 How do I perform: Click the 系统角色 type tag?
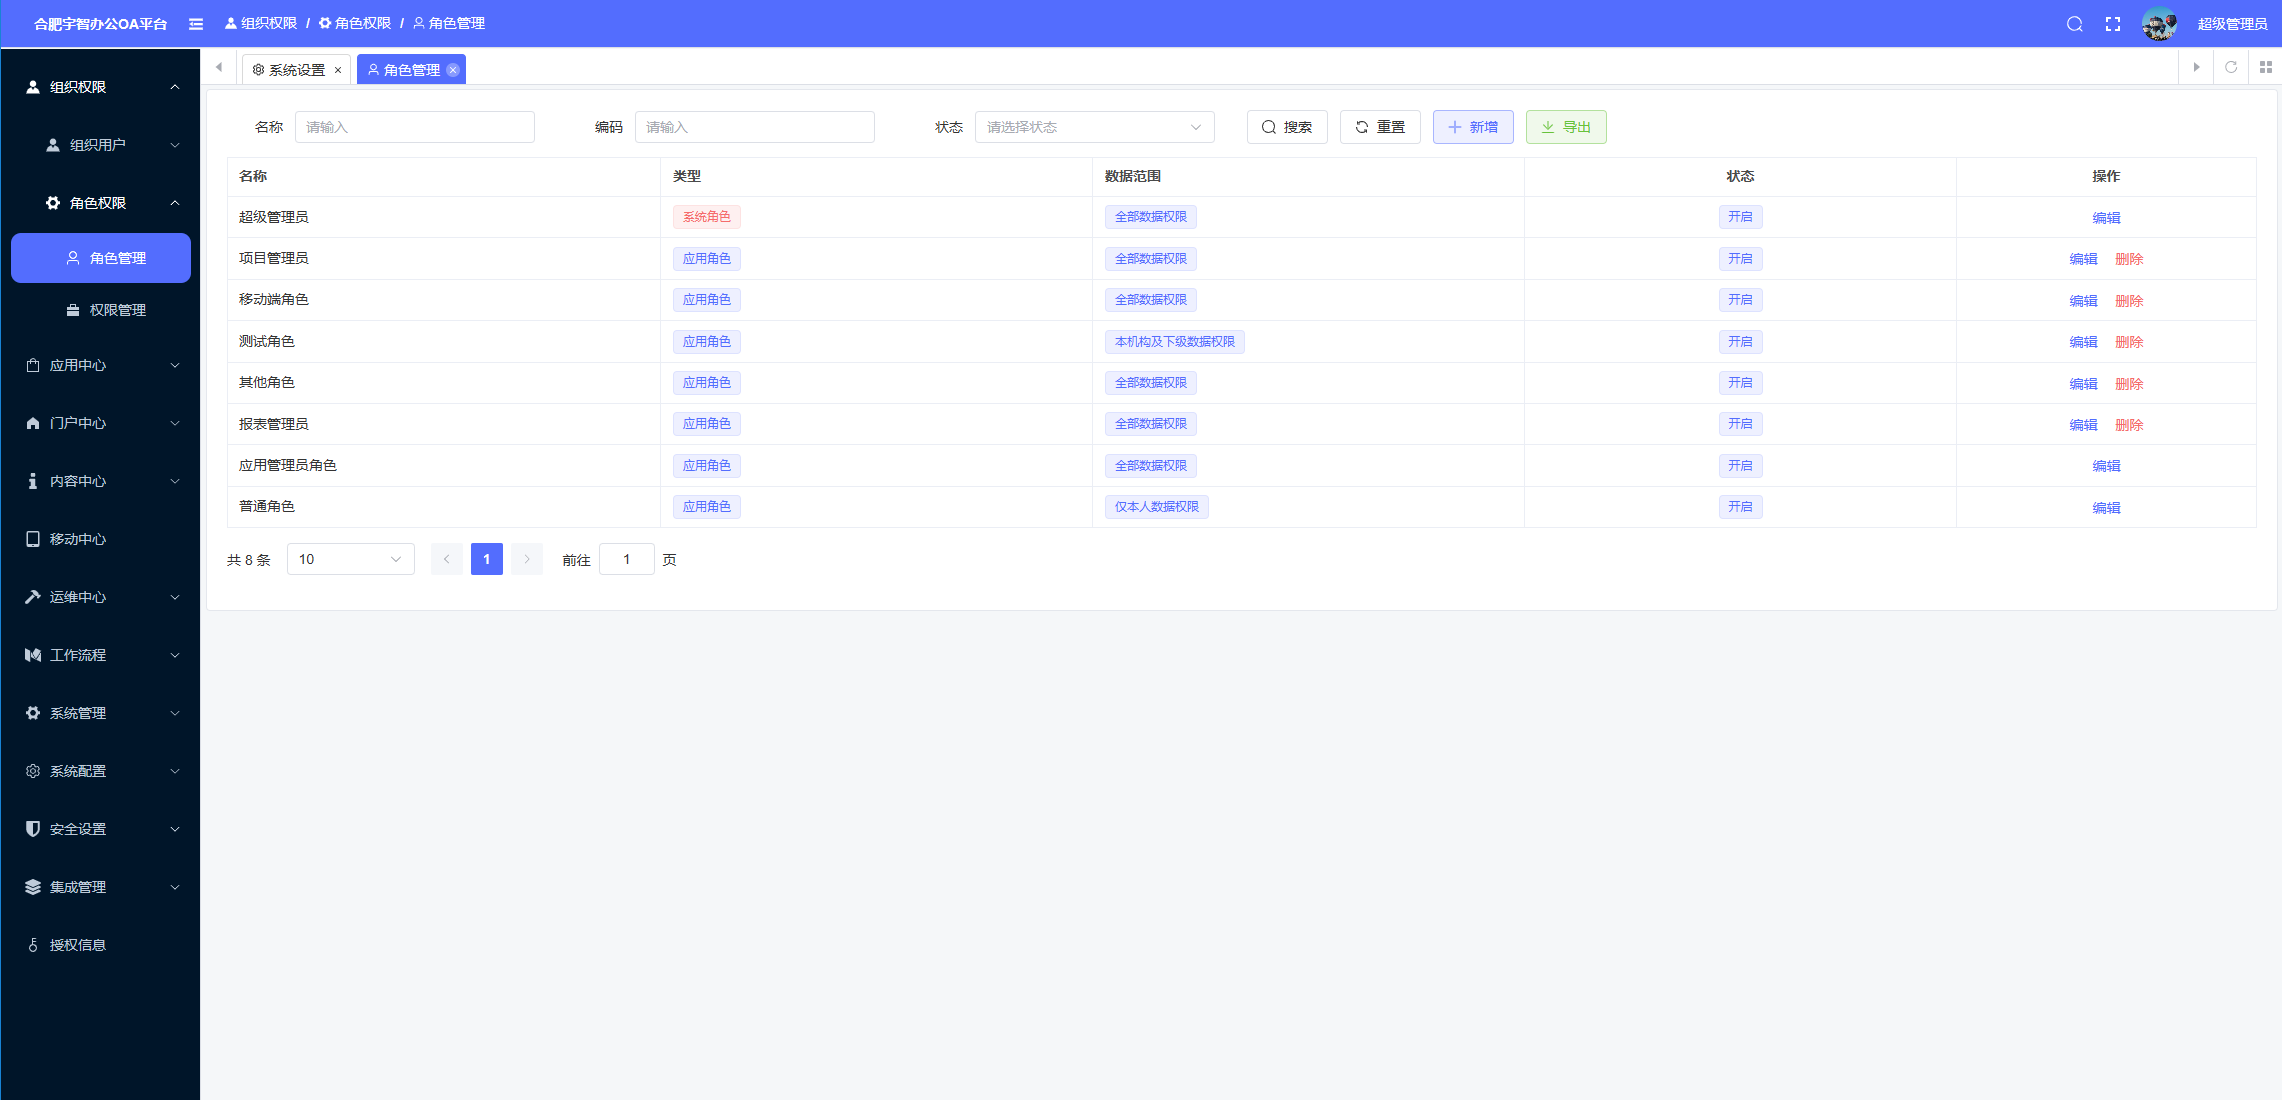[707, 217]
